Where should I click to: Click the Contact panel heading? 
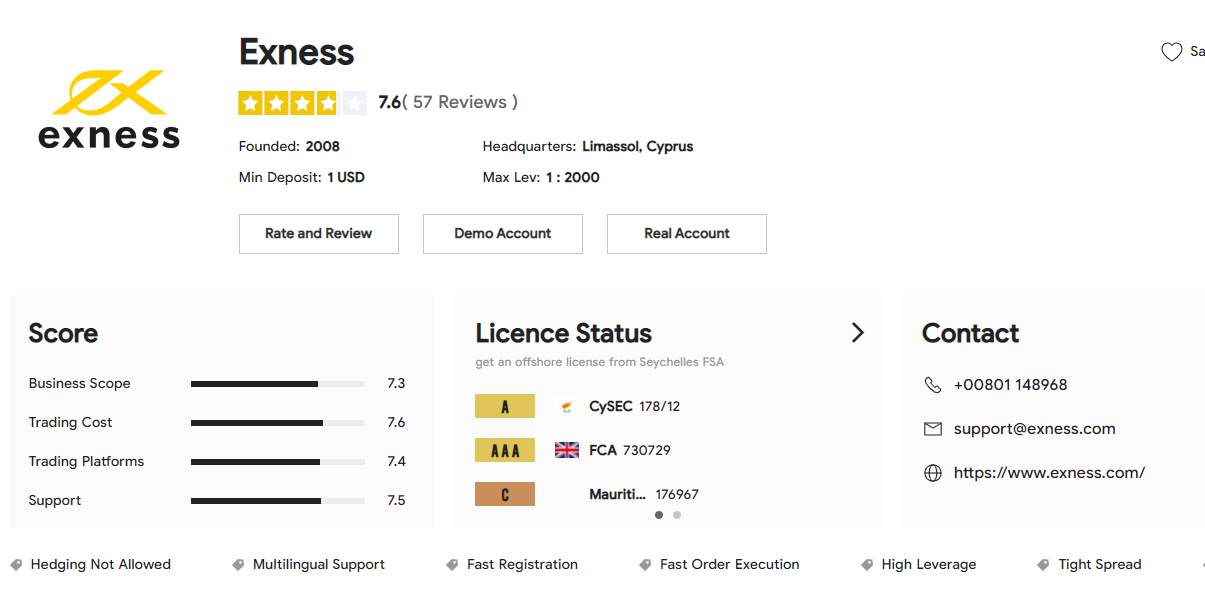971,333
